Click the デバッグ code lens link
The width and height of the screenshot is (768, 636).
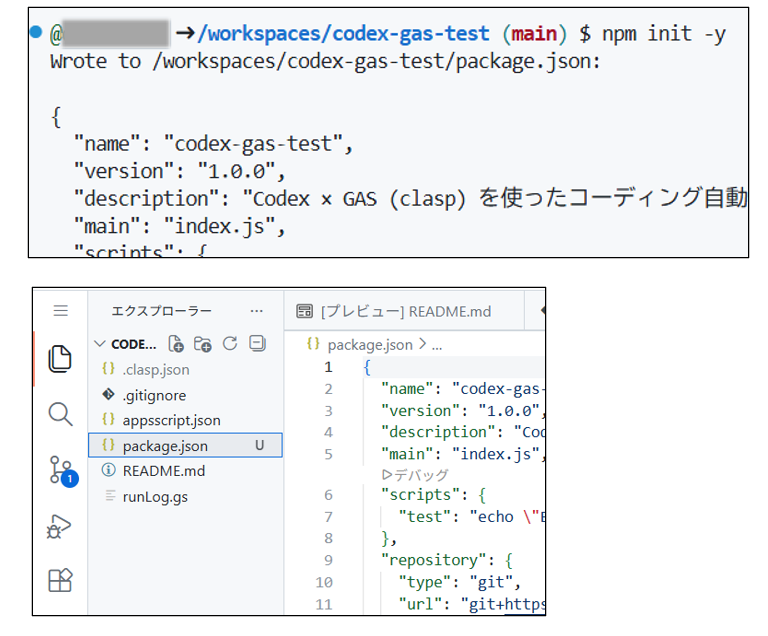(414, 474)
